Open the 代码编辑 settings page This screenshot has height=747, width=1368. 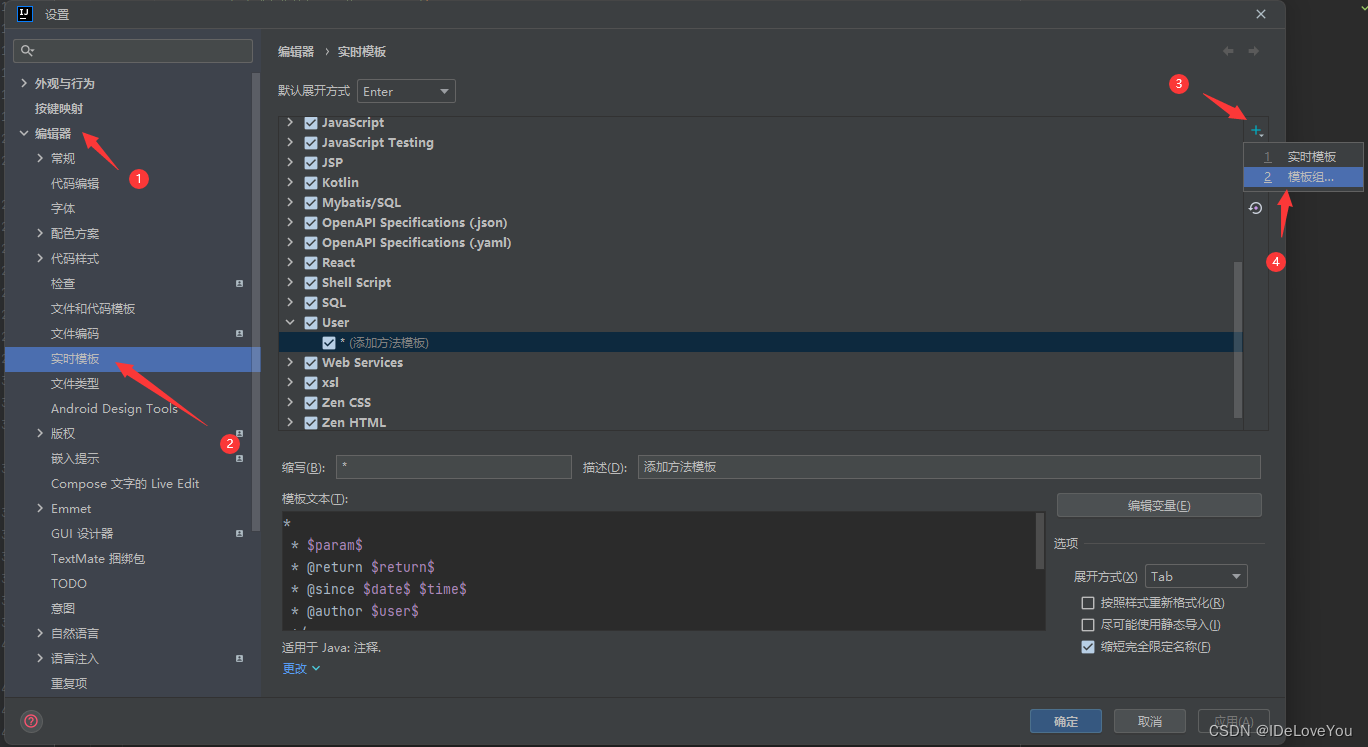tap(75, 183)
